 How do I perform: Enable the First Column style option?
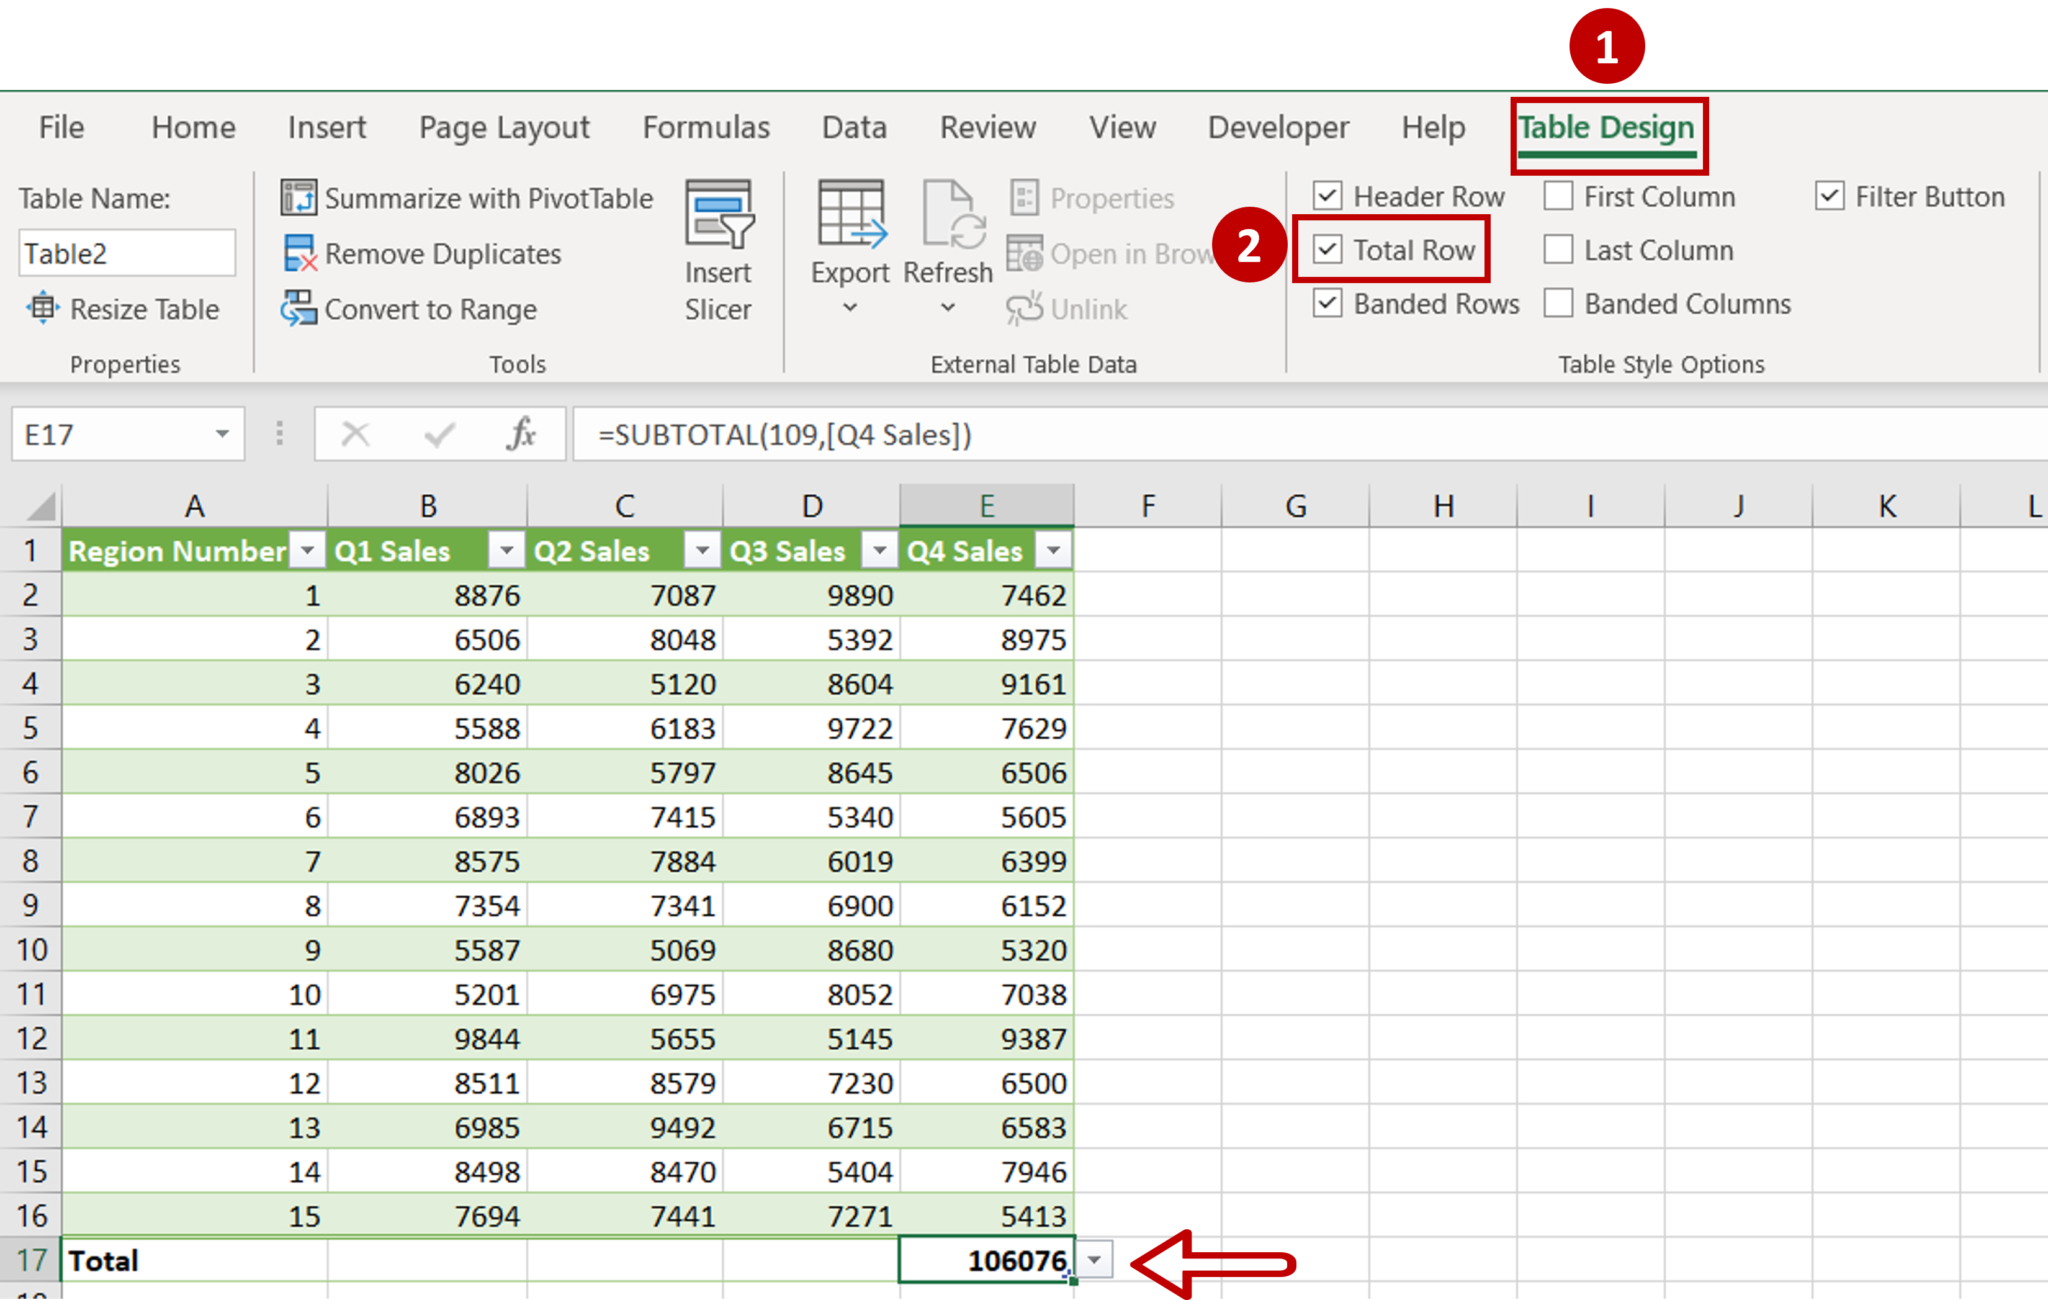(1557, 196)
